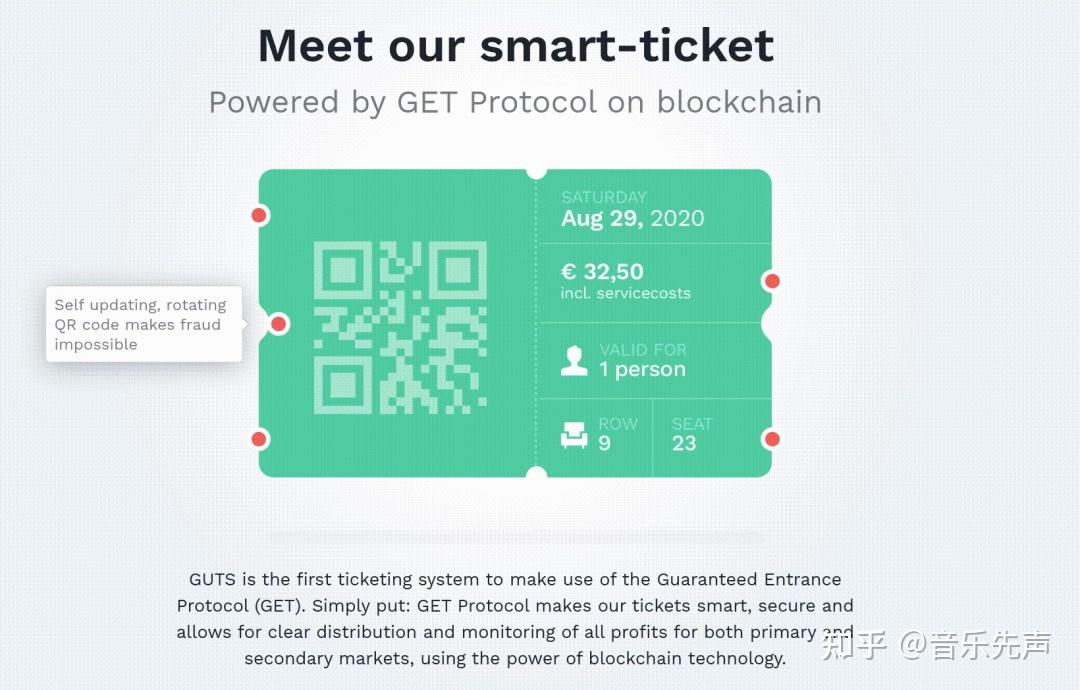Click the bottom-left red hotspot dot on ticket
Image resolution: width=1080 pixels, height=690 pixels.
click(x=259, y=439)
